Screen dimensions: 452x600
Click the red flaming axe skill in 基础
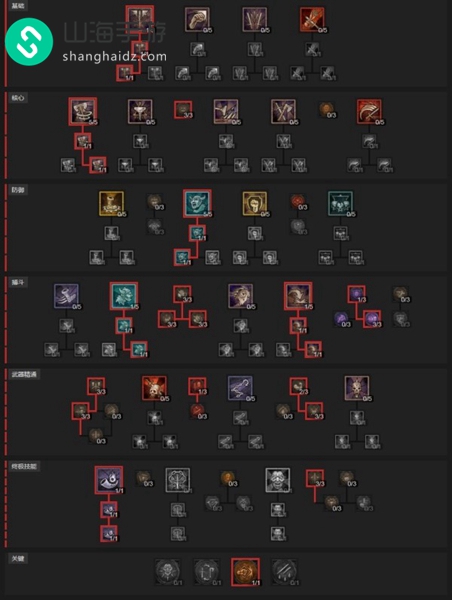click(312, 19)
